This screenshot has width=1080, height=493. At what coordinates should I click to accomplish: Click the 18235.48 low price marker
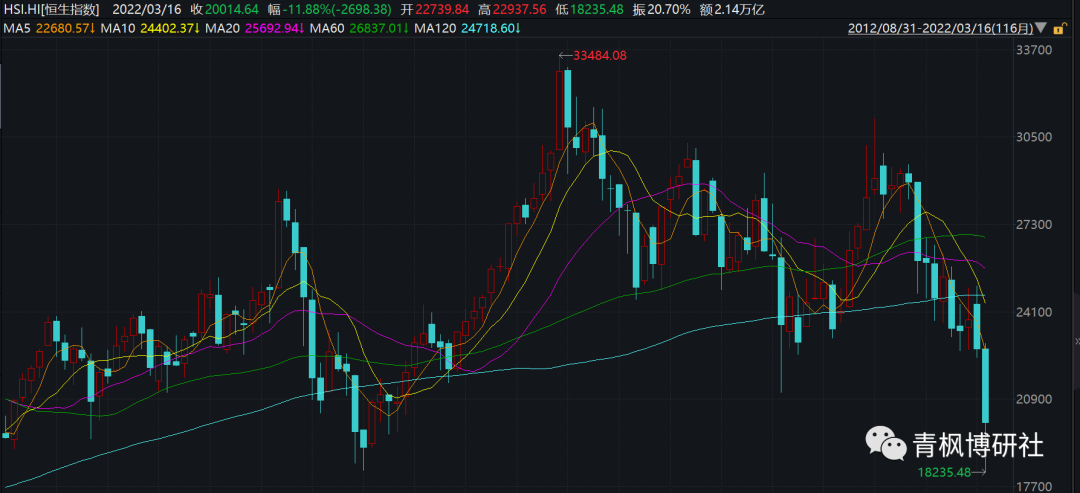[944, 472]
